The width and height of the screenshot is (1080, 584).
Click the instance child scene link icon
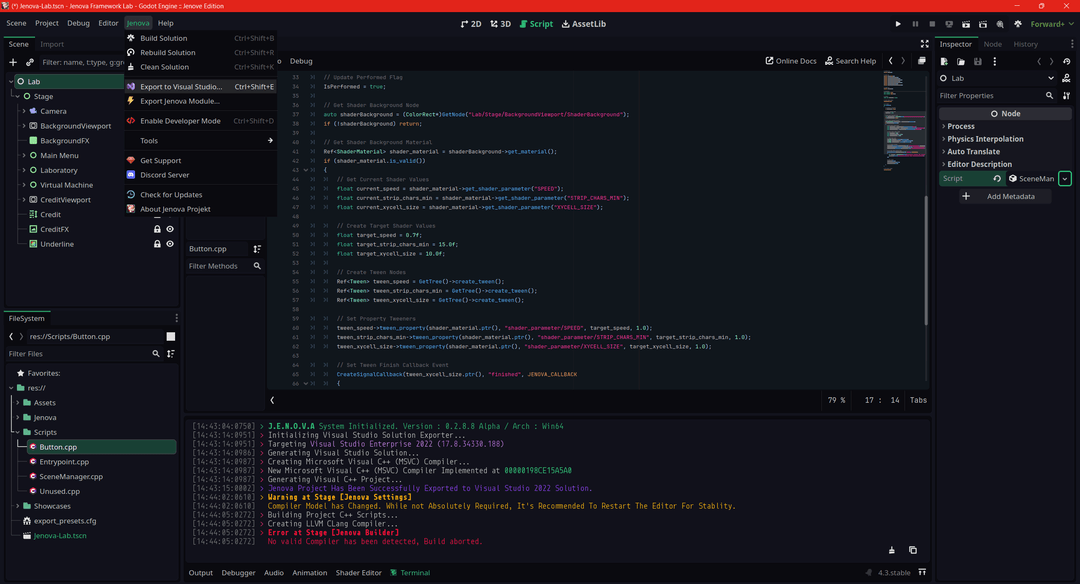coord(30,62)
